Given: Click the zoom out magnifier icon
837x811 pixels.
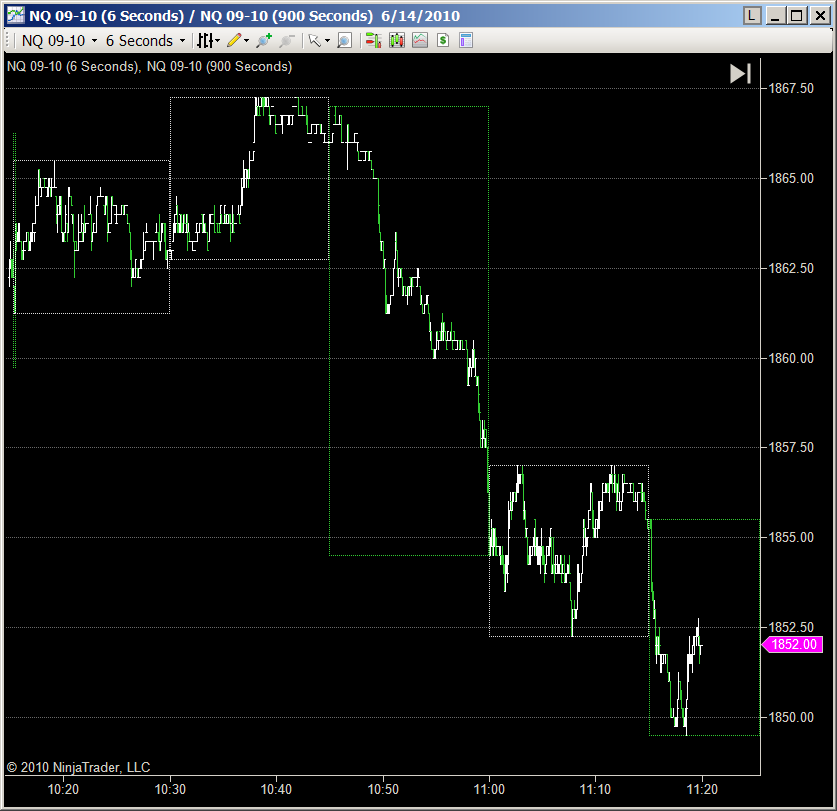Looking at the screenshot, I should click(287, 41).
